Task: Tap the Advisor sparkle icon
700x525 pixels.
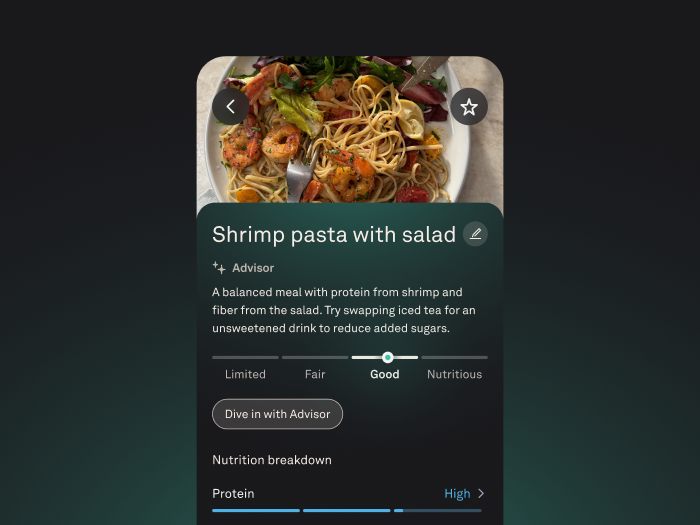Action: click(219, 268)
